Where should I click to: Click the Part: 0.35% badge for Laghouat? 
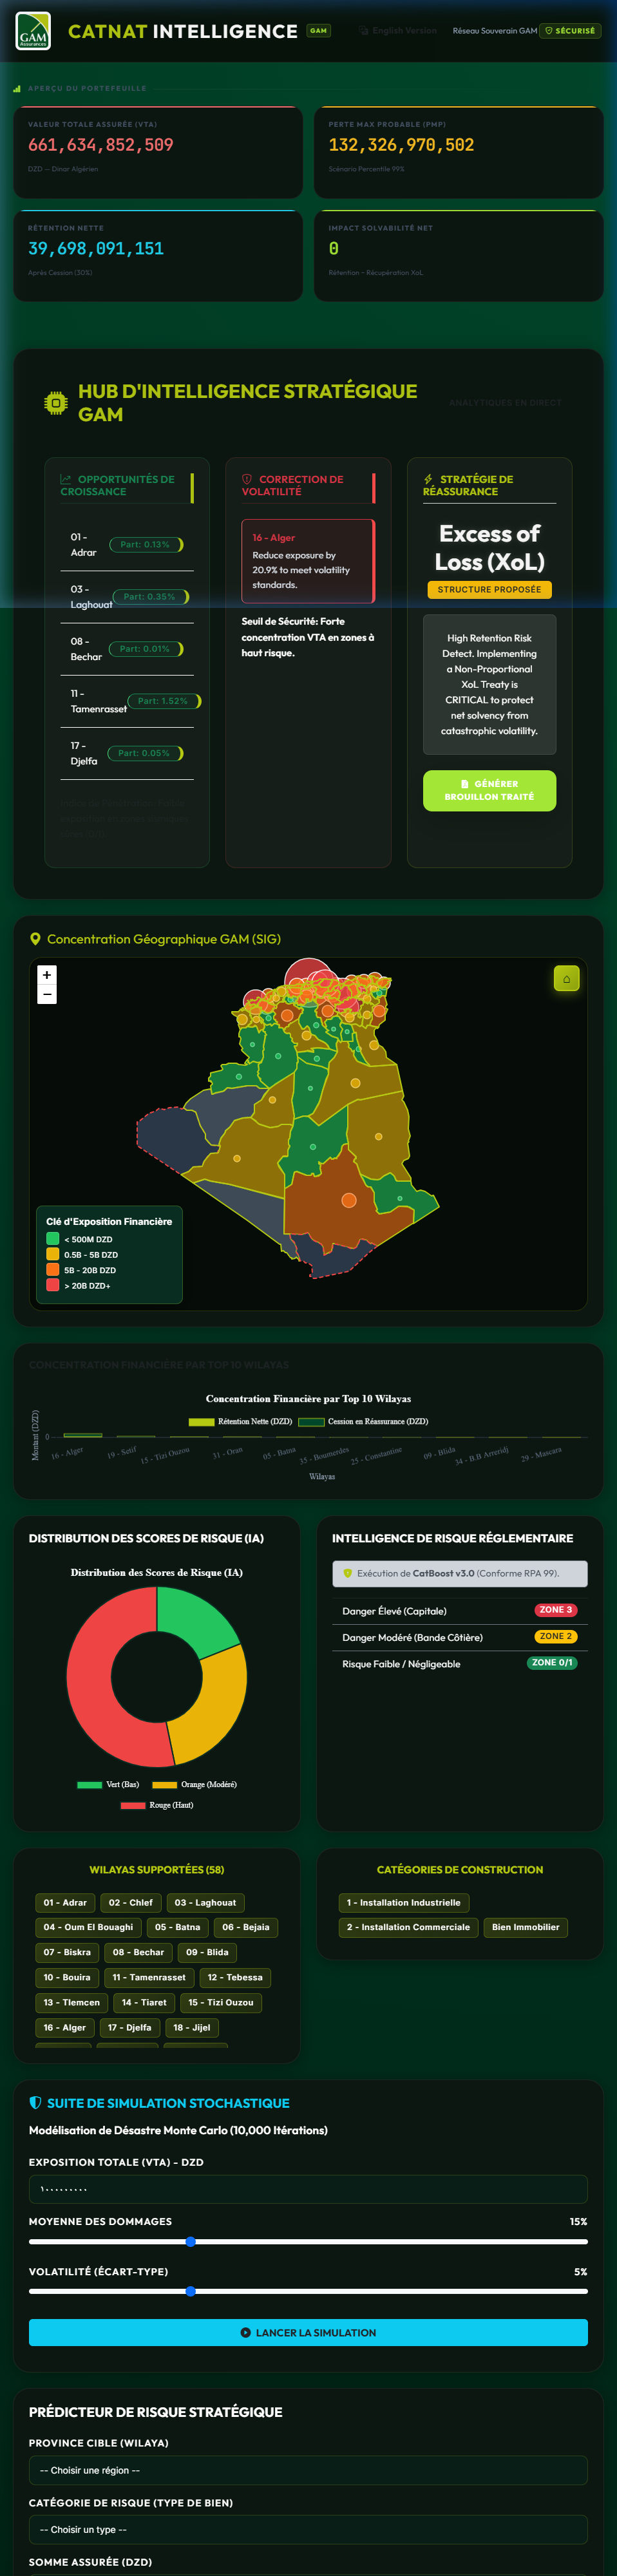click(x=150, y=597)
